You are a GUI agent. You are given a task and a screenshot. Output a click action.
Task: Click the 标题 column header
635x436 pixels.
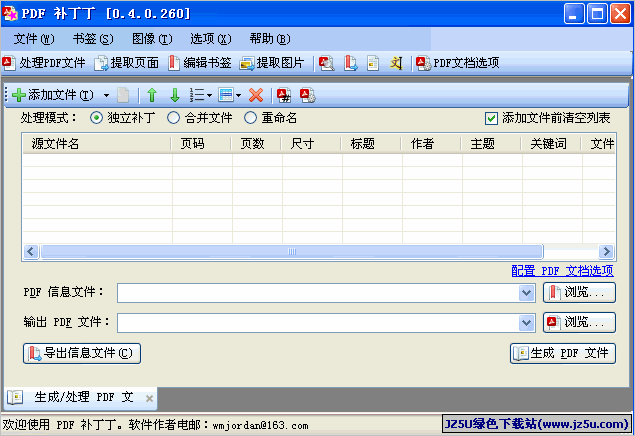tap(371, 144)
